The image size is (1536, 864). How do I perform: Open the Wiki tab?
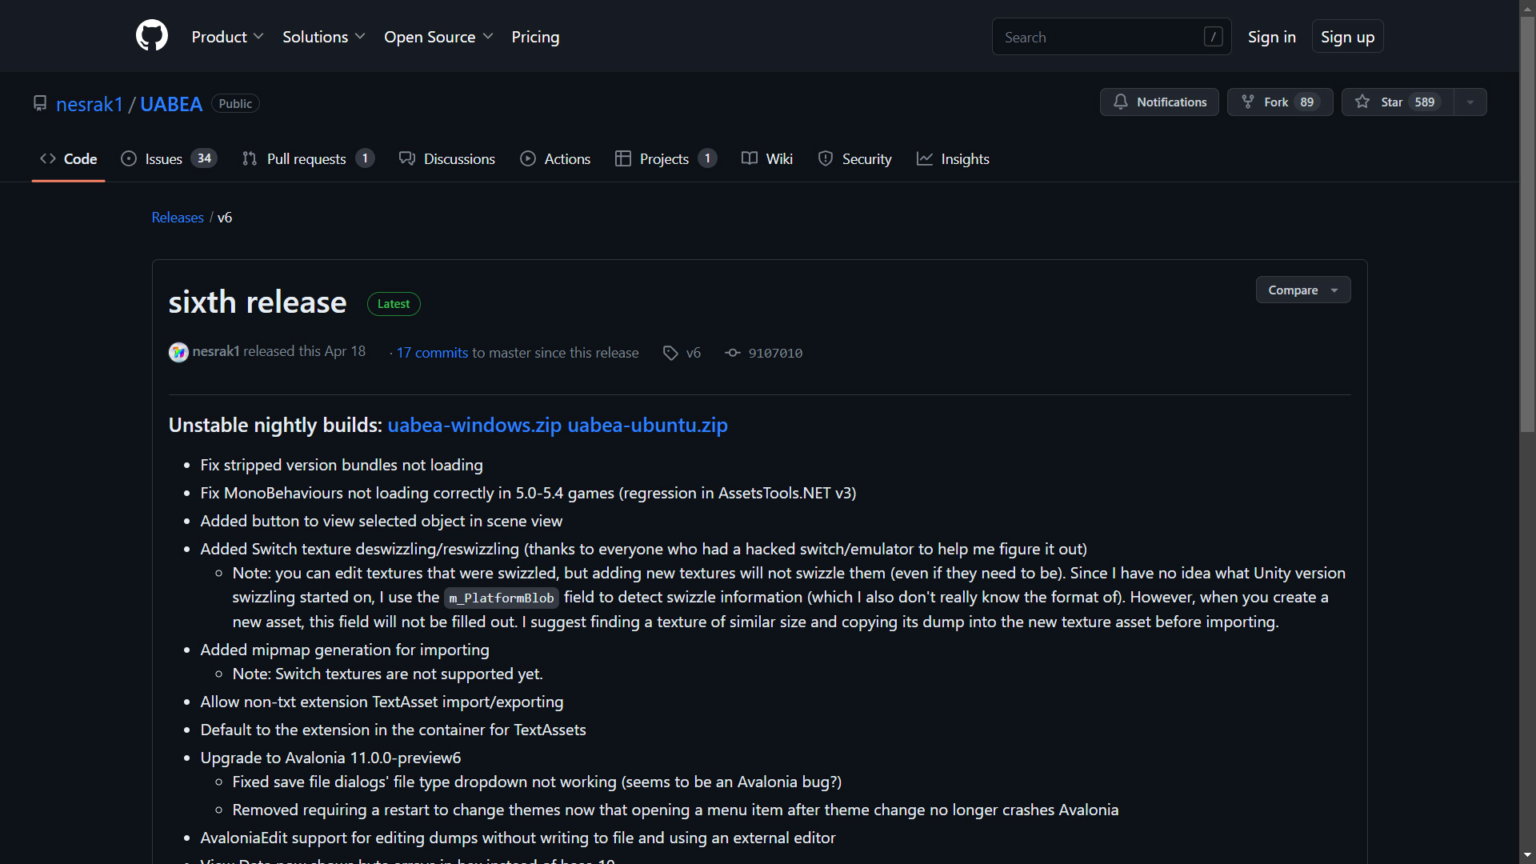pos(767,159)
